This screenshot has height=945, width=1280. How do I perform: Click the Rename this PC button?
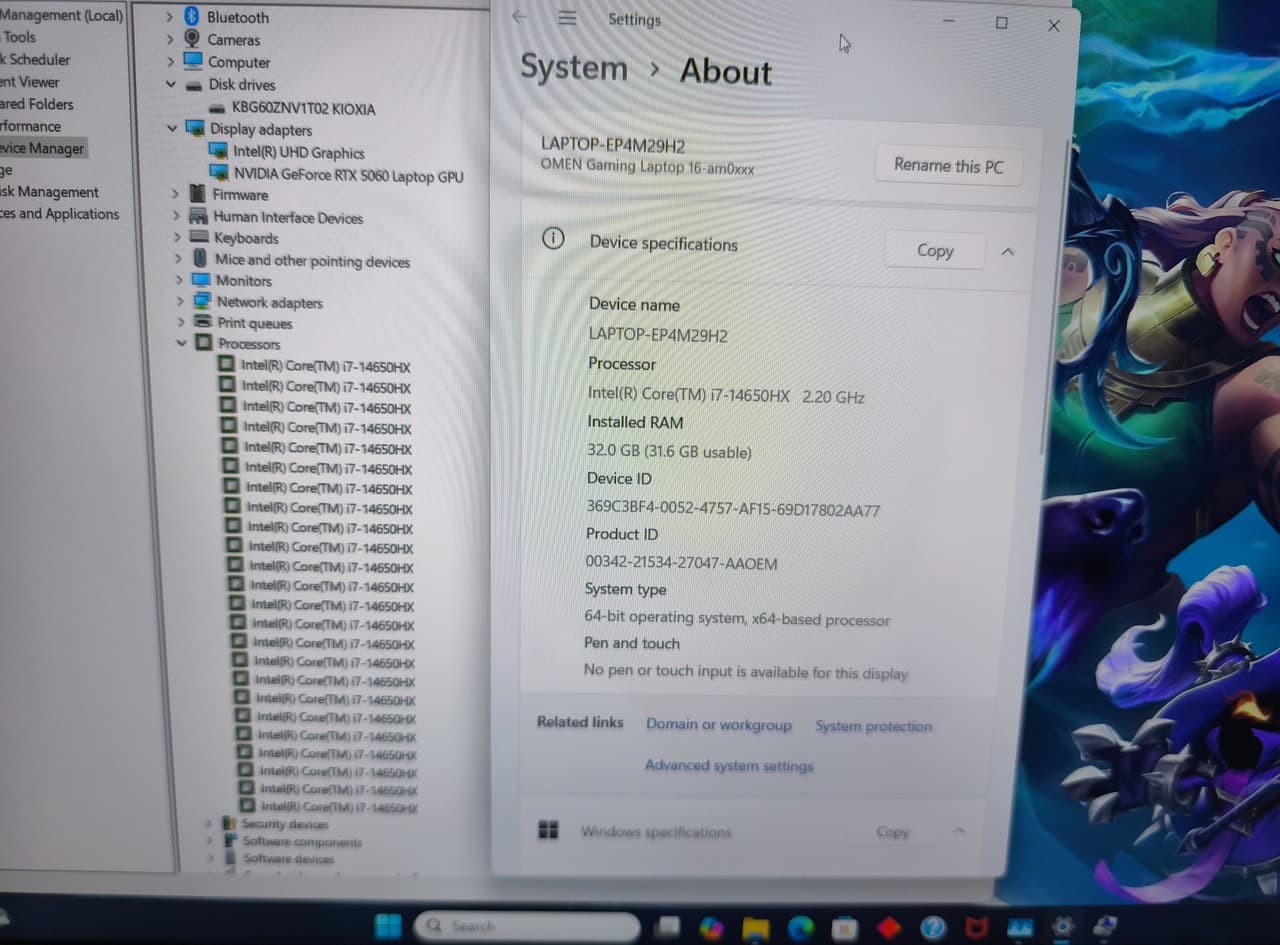(948, 166)
